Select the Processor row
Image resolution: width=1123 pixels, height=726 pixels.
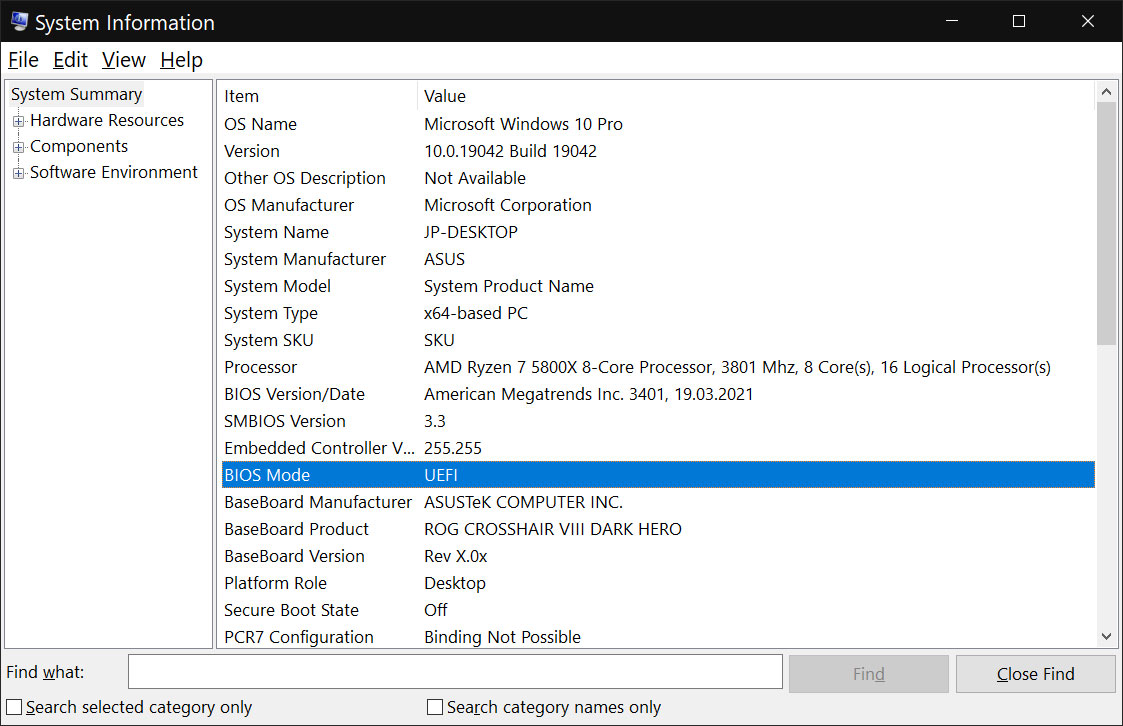658,367
